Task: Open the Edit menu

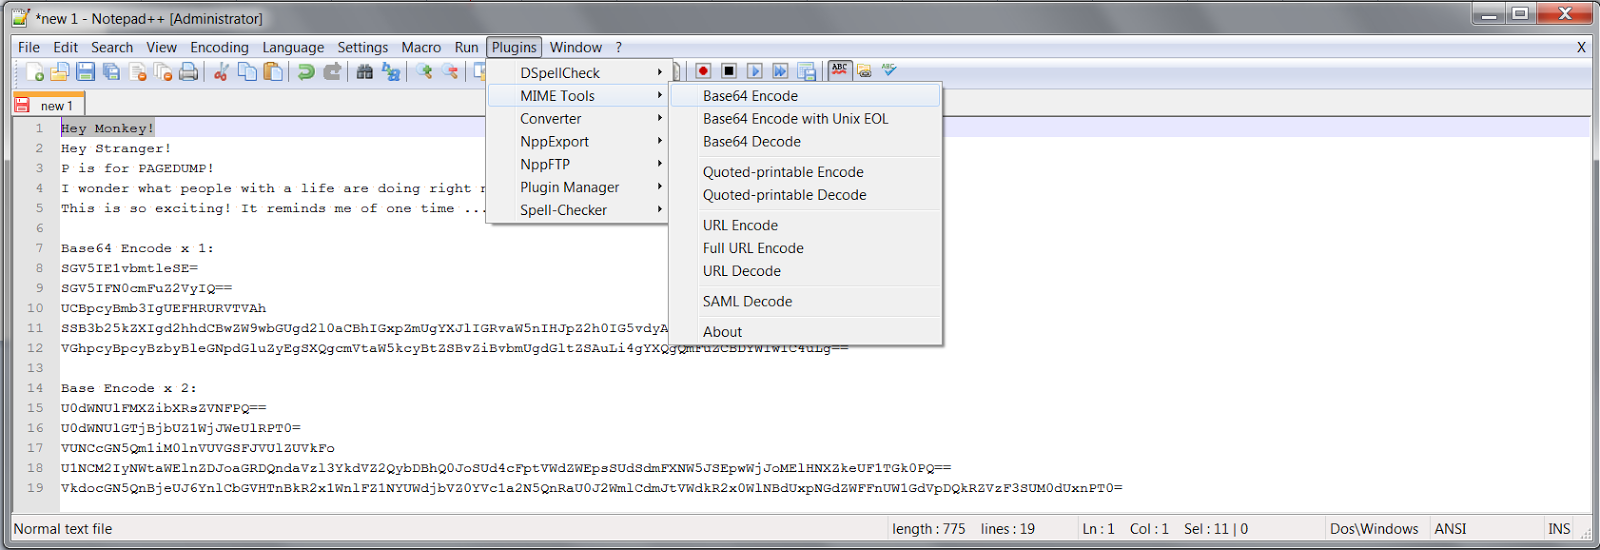Action: [x=66, y=47]
